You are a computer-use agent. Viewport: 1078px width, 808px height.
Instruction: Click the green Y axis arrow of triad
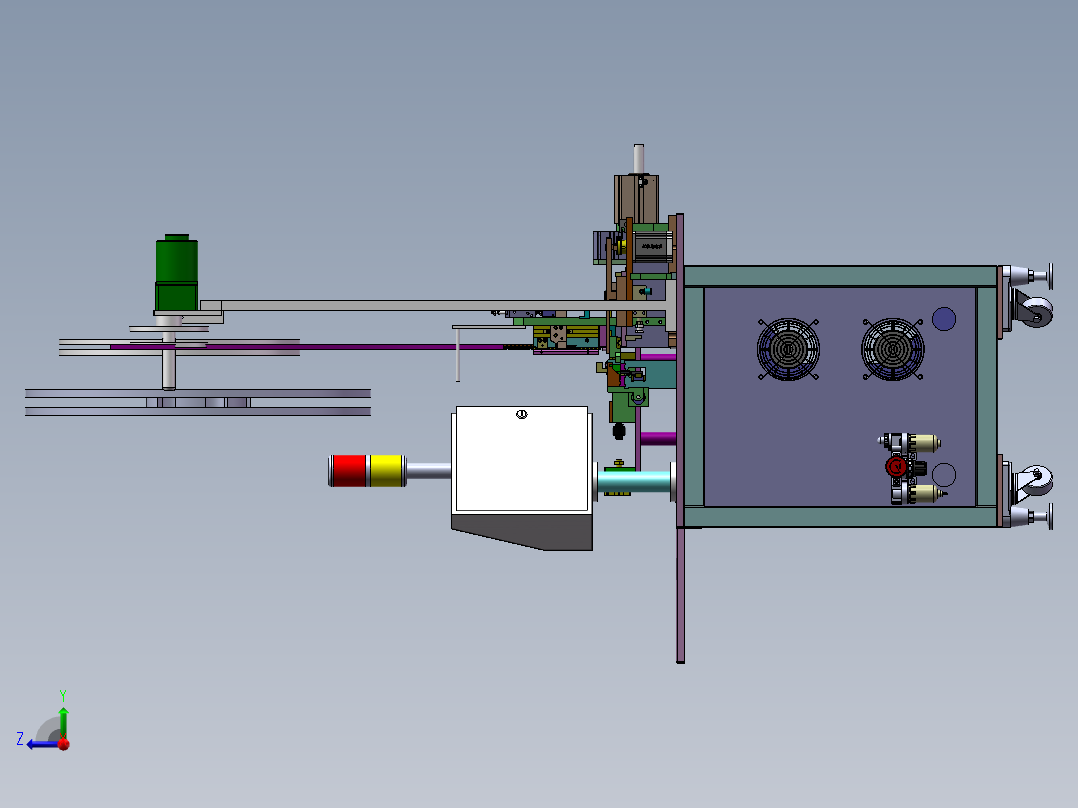tap(63, 722)
